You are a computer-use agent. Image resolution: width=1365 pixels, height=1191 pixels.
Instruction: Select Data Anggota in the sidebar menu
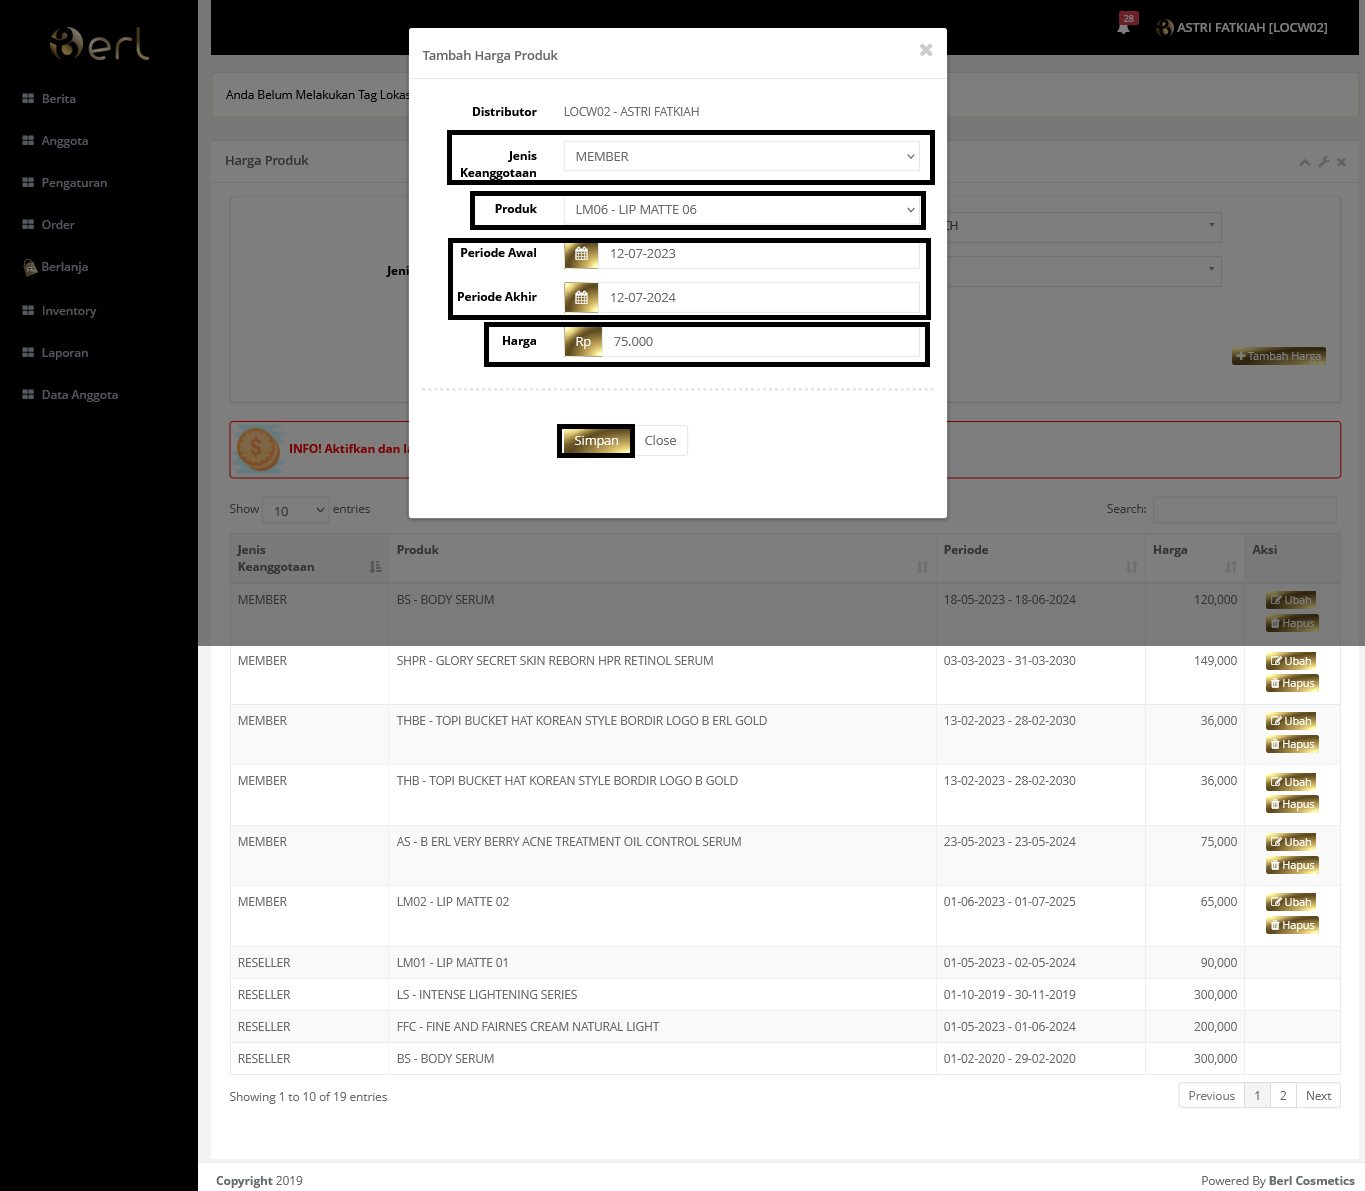78,394
